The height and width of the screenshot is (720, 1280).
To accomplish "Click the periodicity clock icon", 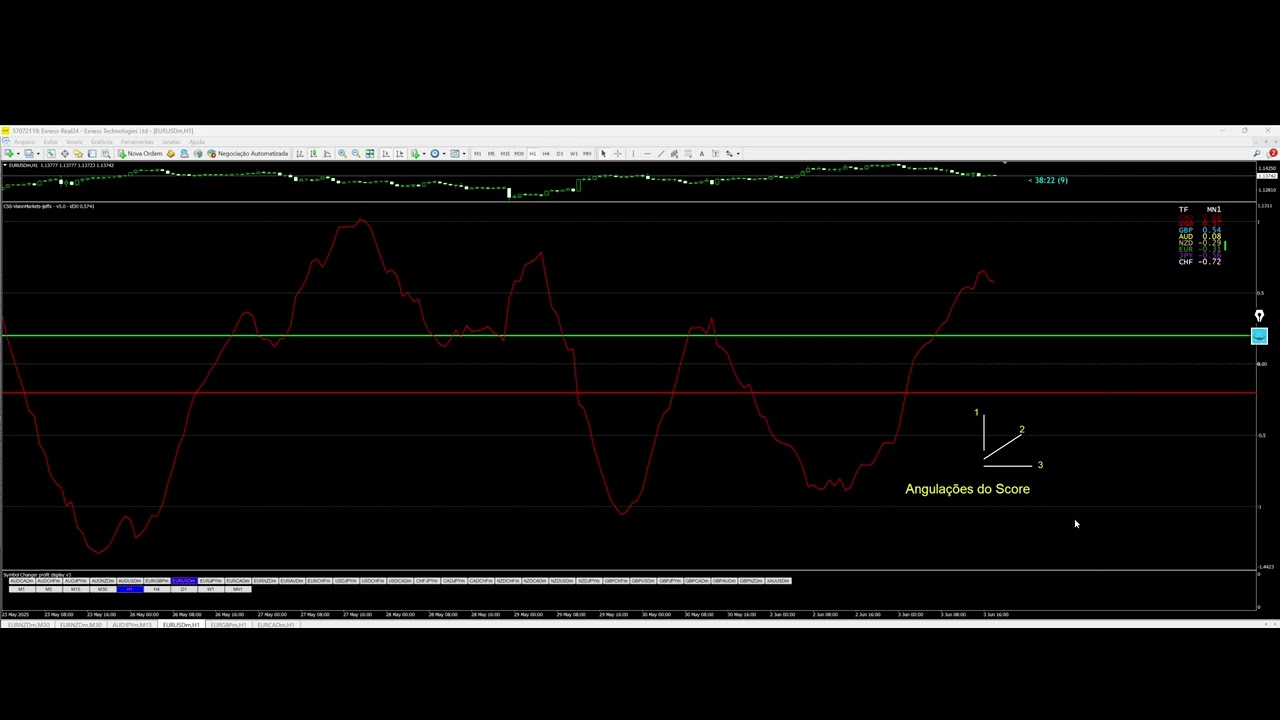I will click(x=435, y=154).
